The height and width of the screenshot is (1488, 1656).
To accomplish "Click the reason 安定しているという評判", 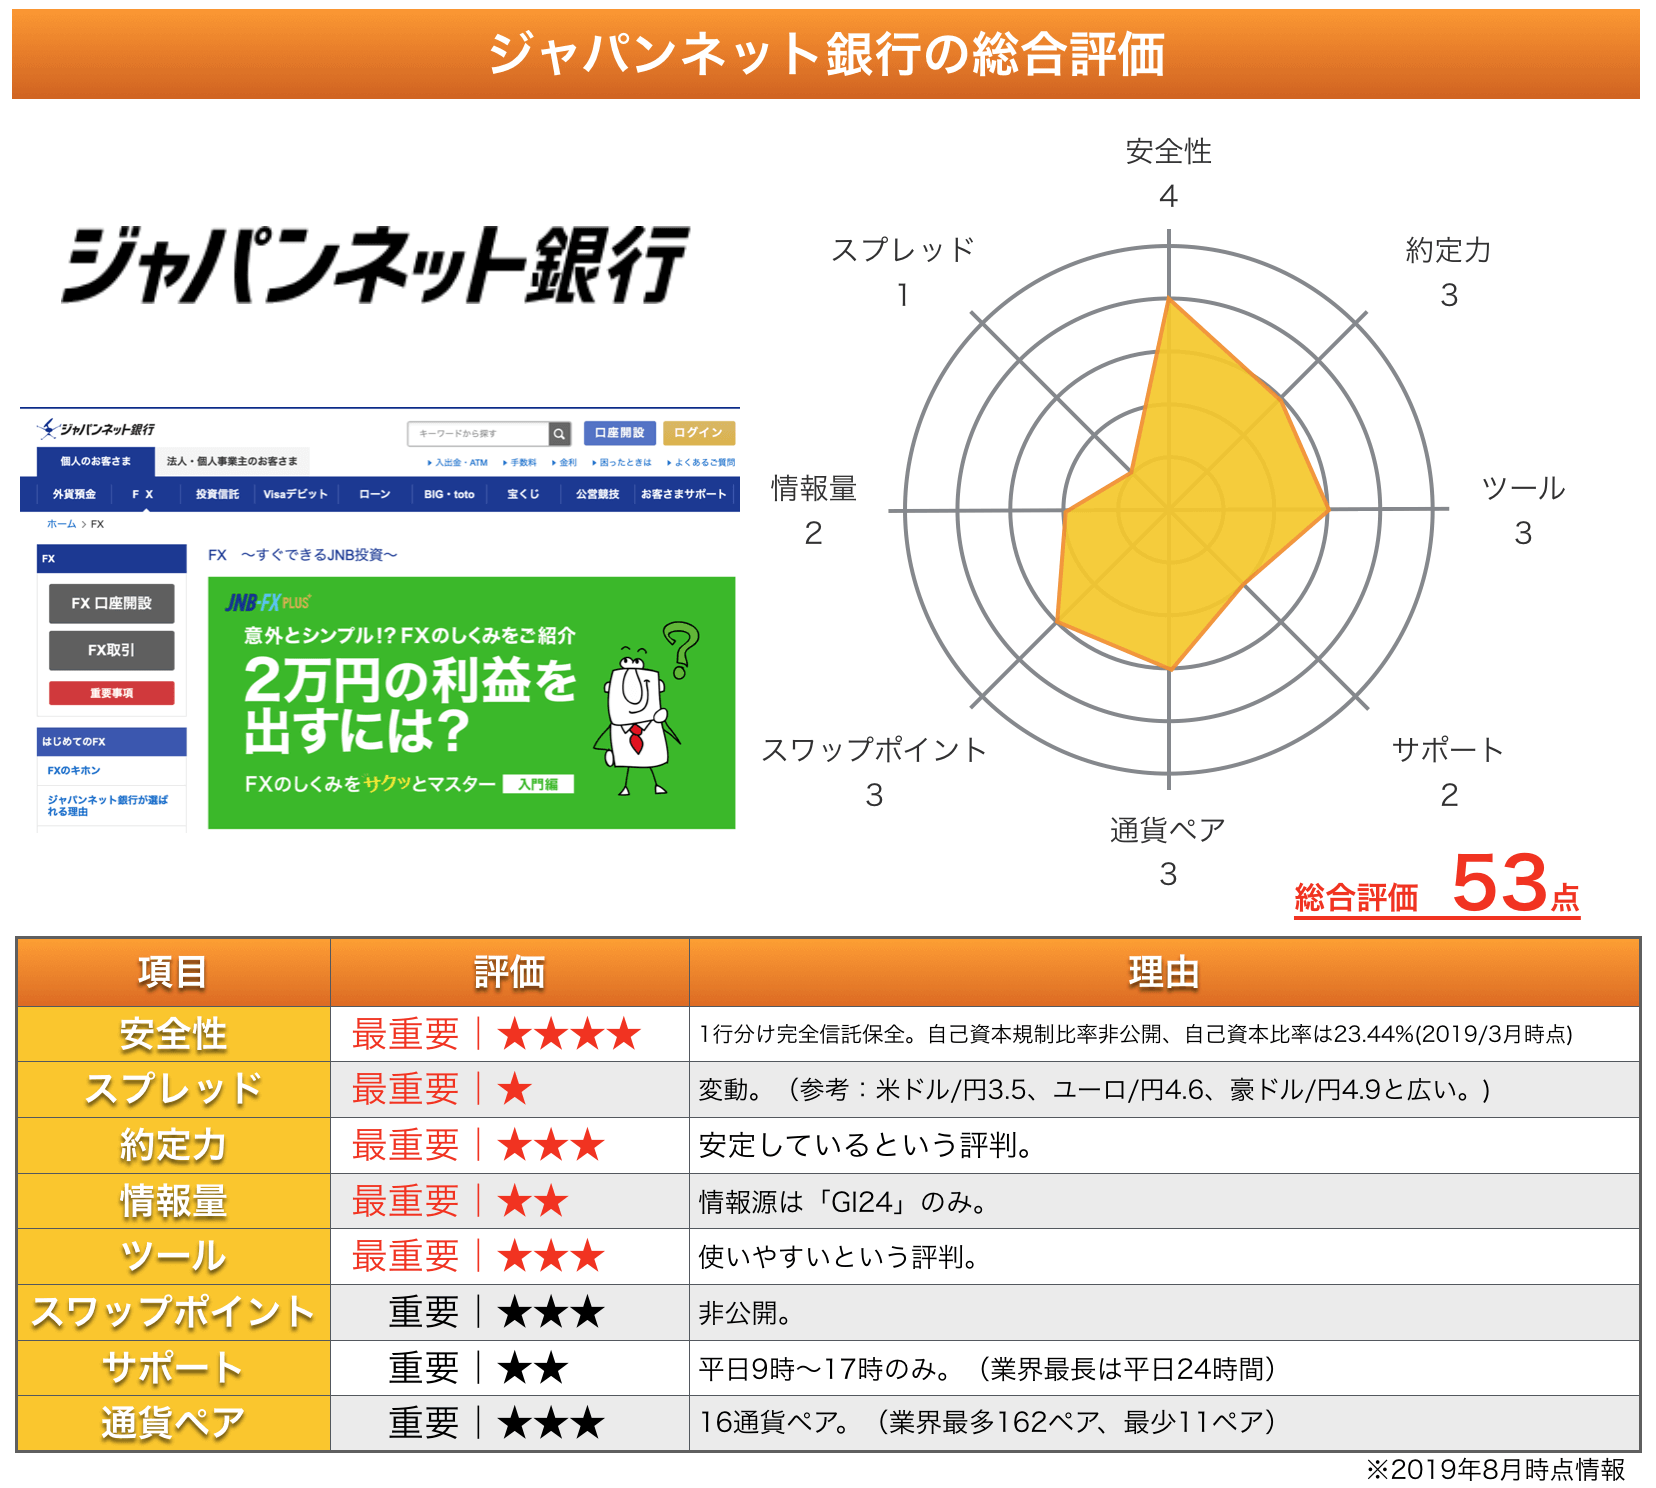I will 866,1145.
